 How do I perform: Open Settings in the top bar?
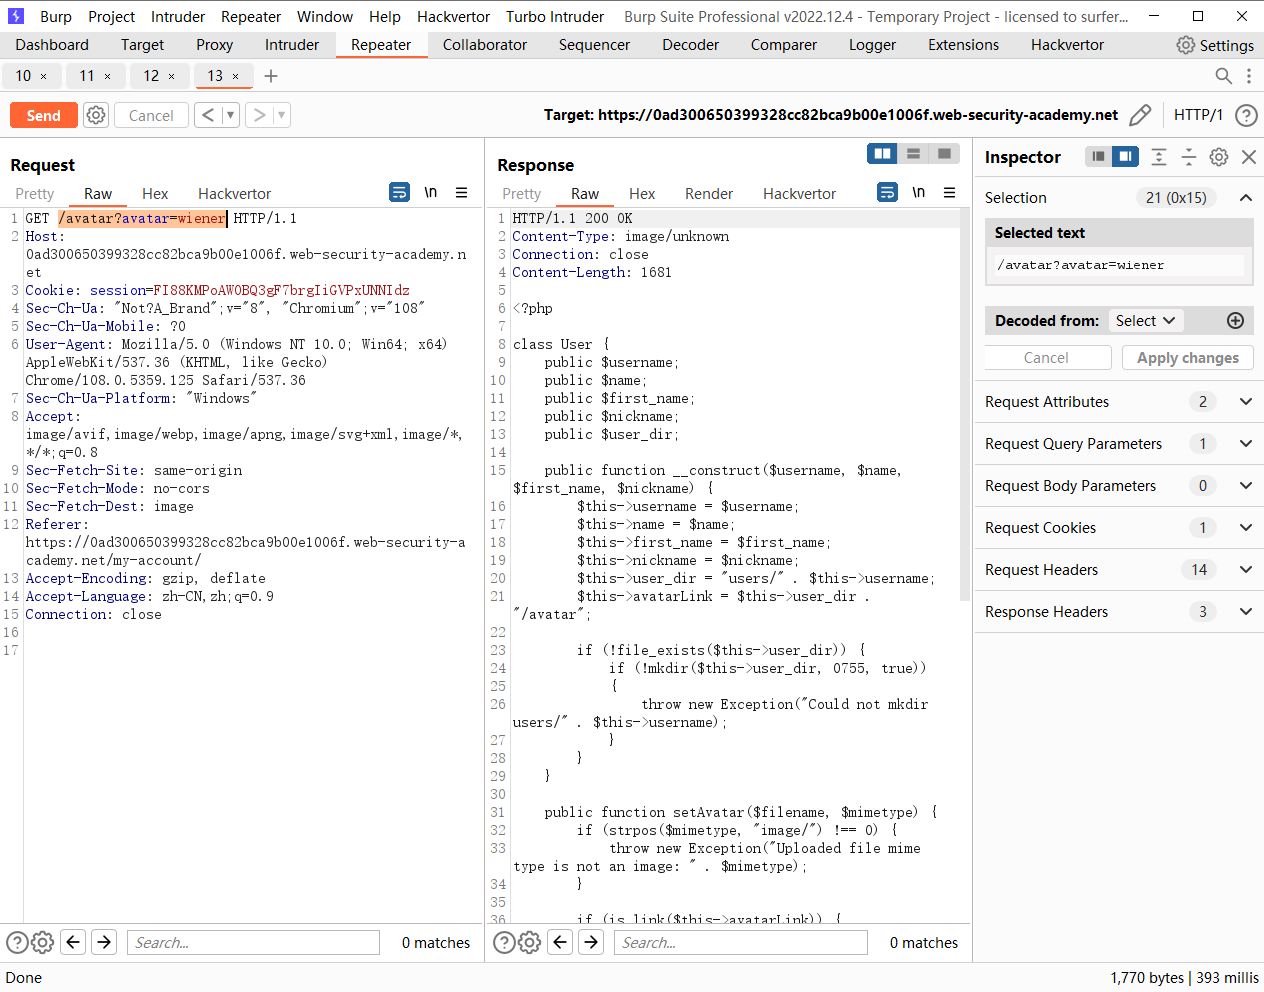tap(1215, 45)
